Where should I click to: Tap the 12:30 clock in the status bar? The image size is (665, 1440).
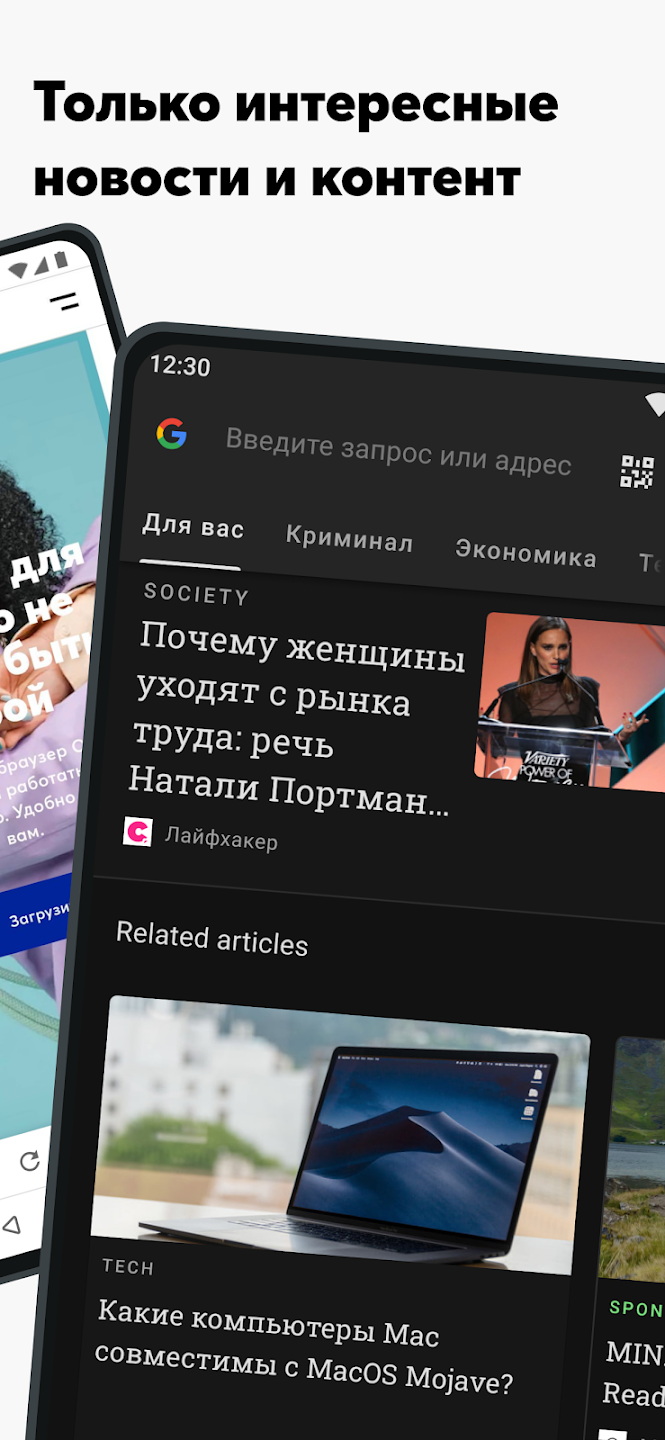180,366
